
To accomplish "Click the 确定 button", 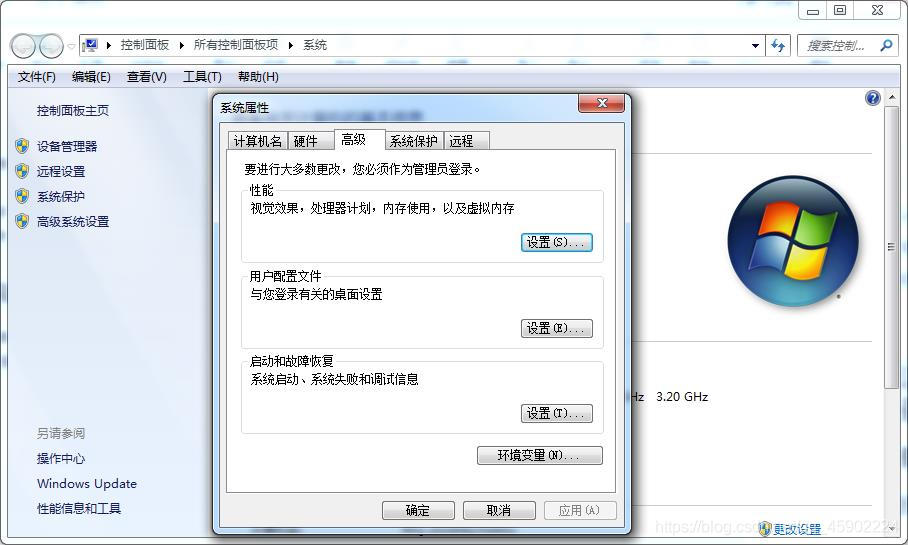I will [418, 510].
